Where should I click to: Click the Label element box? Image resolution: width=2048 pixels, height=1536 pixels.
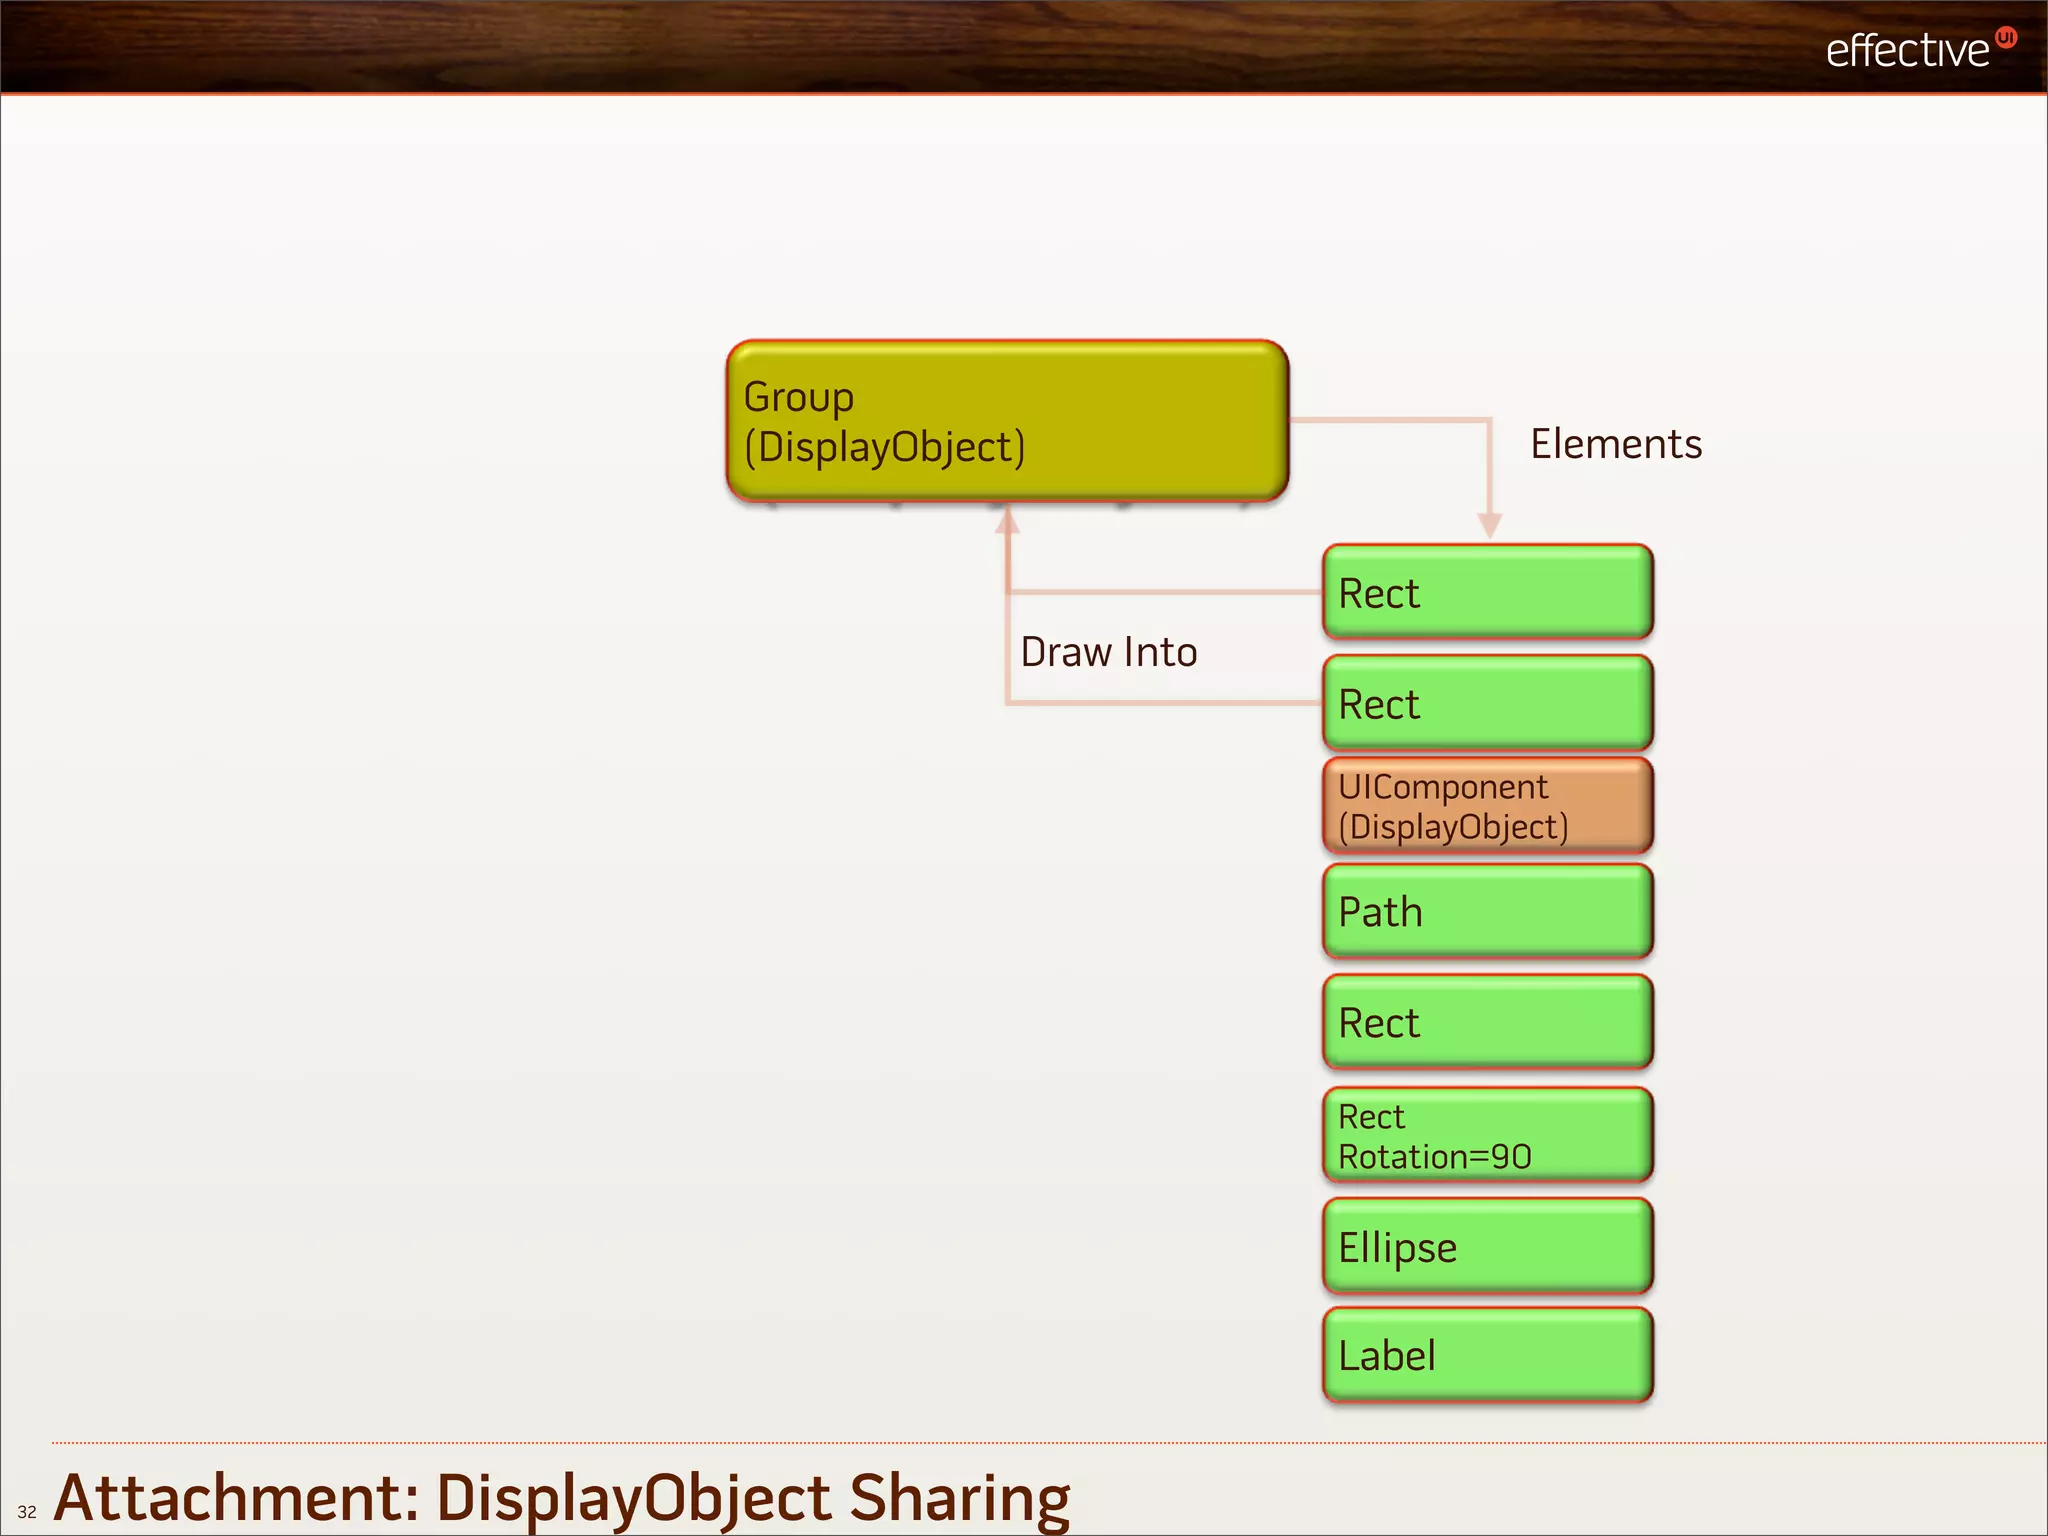(1487, 1356)
